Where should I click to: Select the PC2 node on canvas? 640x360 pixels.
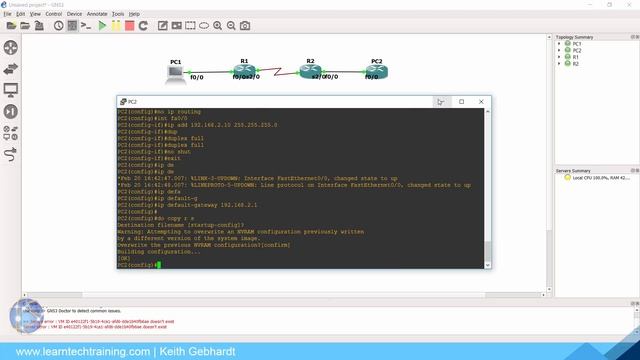point(376,71)
